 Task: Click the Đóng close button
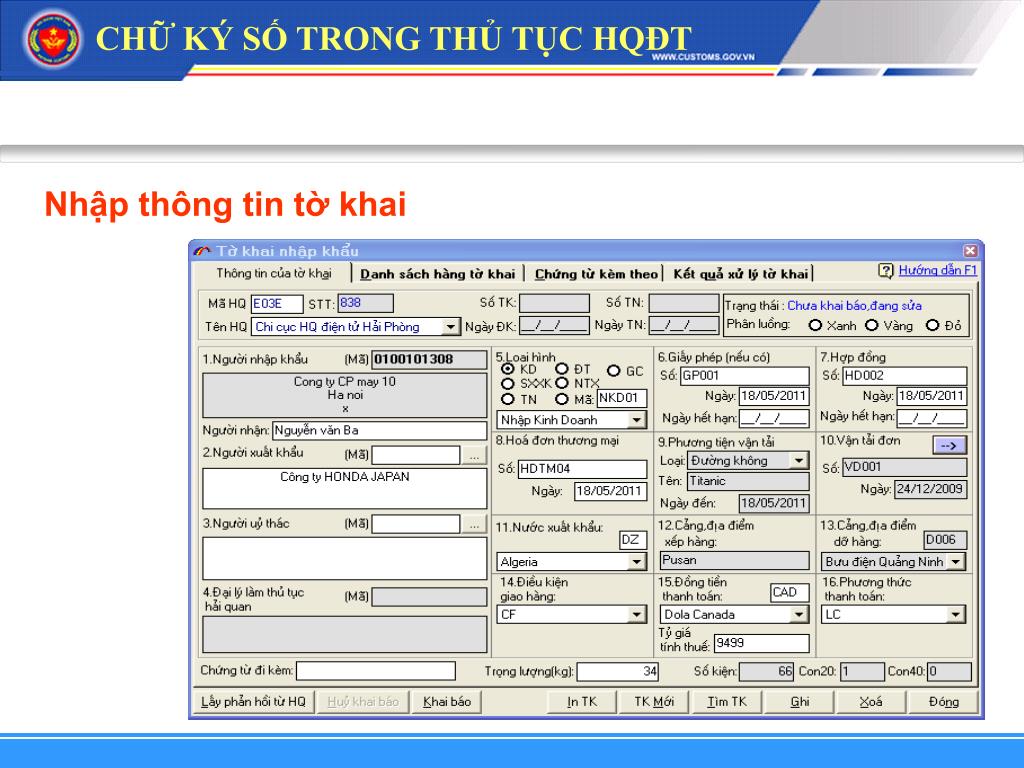943,701
